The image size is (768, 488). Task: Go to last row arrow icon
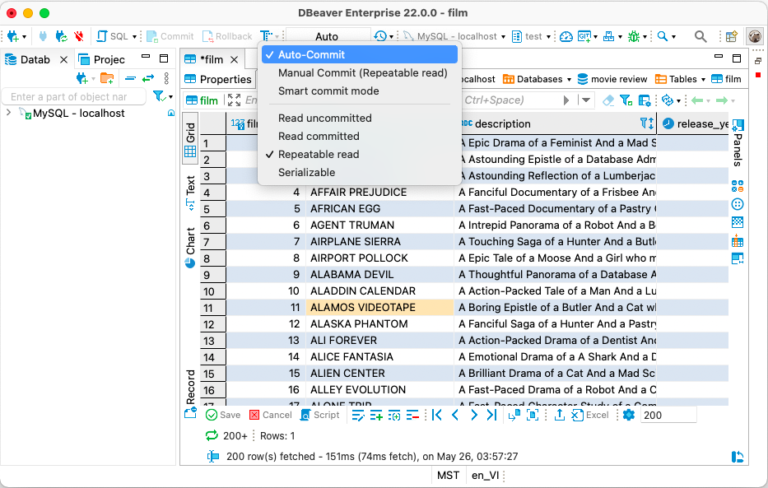point(492,415)
